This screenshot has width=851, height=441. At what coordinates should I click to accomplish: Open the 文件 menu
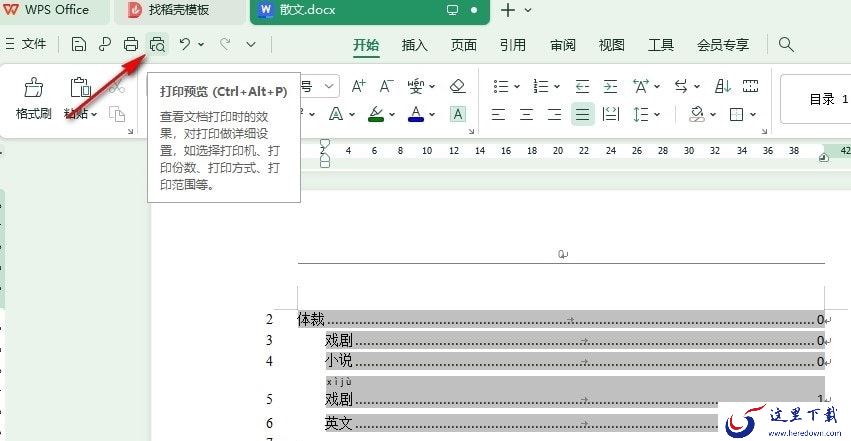tap(26, 44)
